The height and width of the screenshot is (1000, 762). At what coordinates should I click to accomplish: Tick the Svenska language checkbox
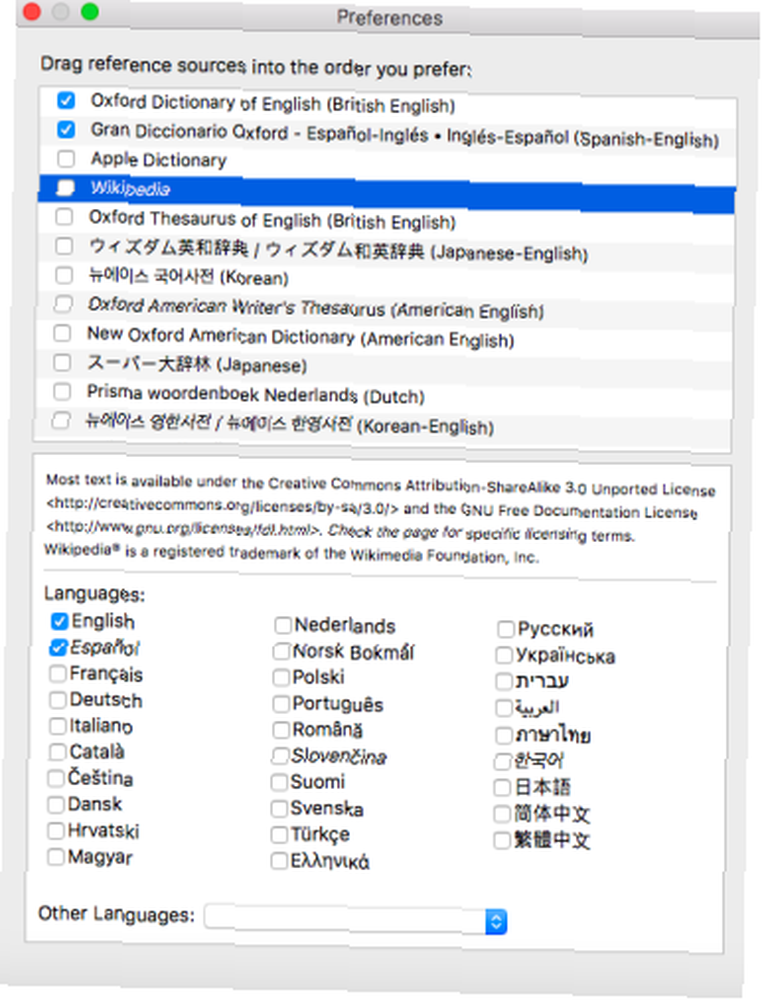(x=280, y=808)
